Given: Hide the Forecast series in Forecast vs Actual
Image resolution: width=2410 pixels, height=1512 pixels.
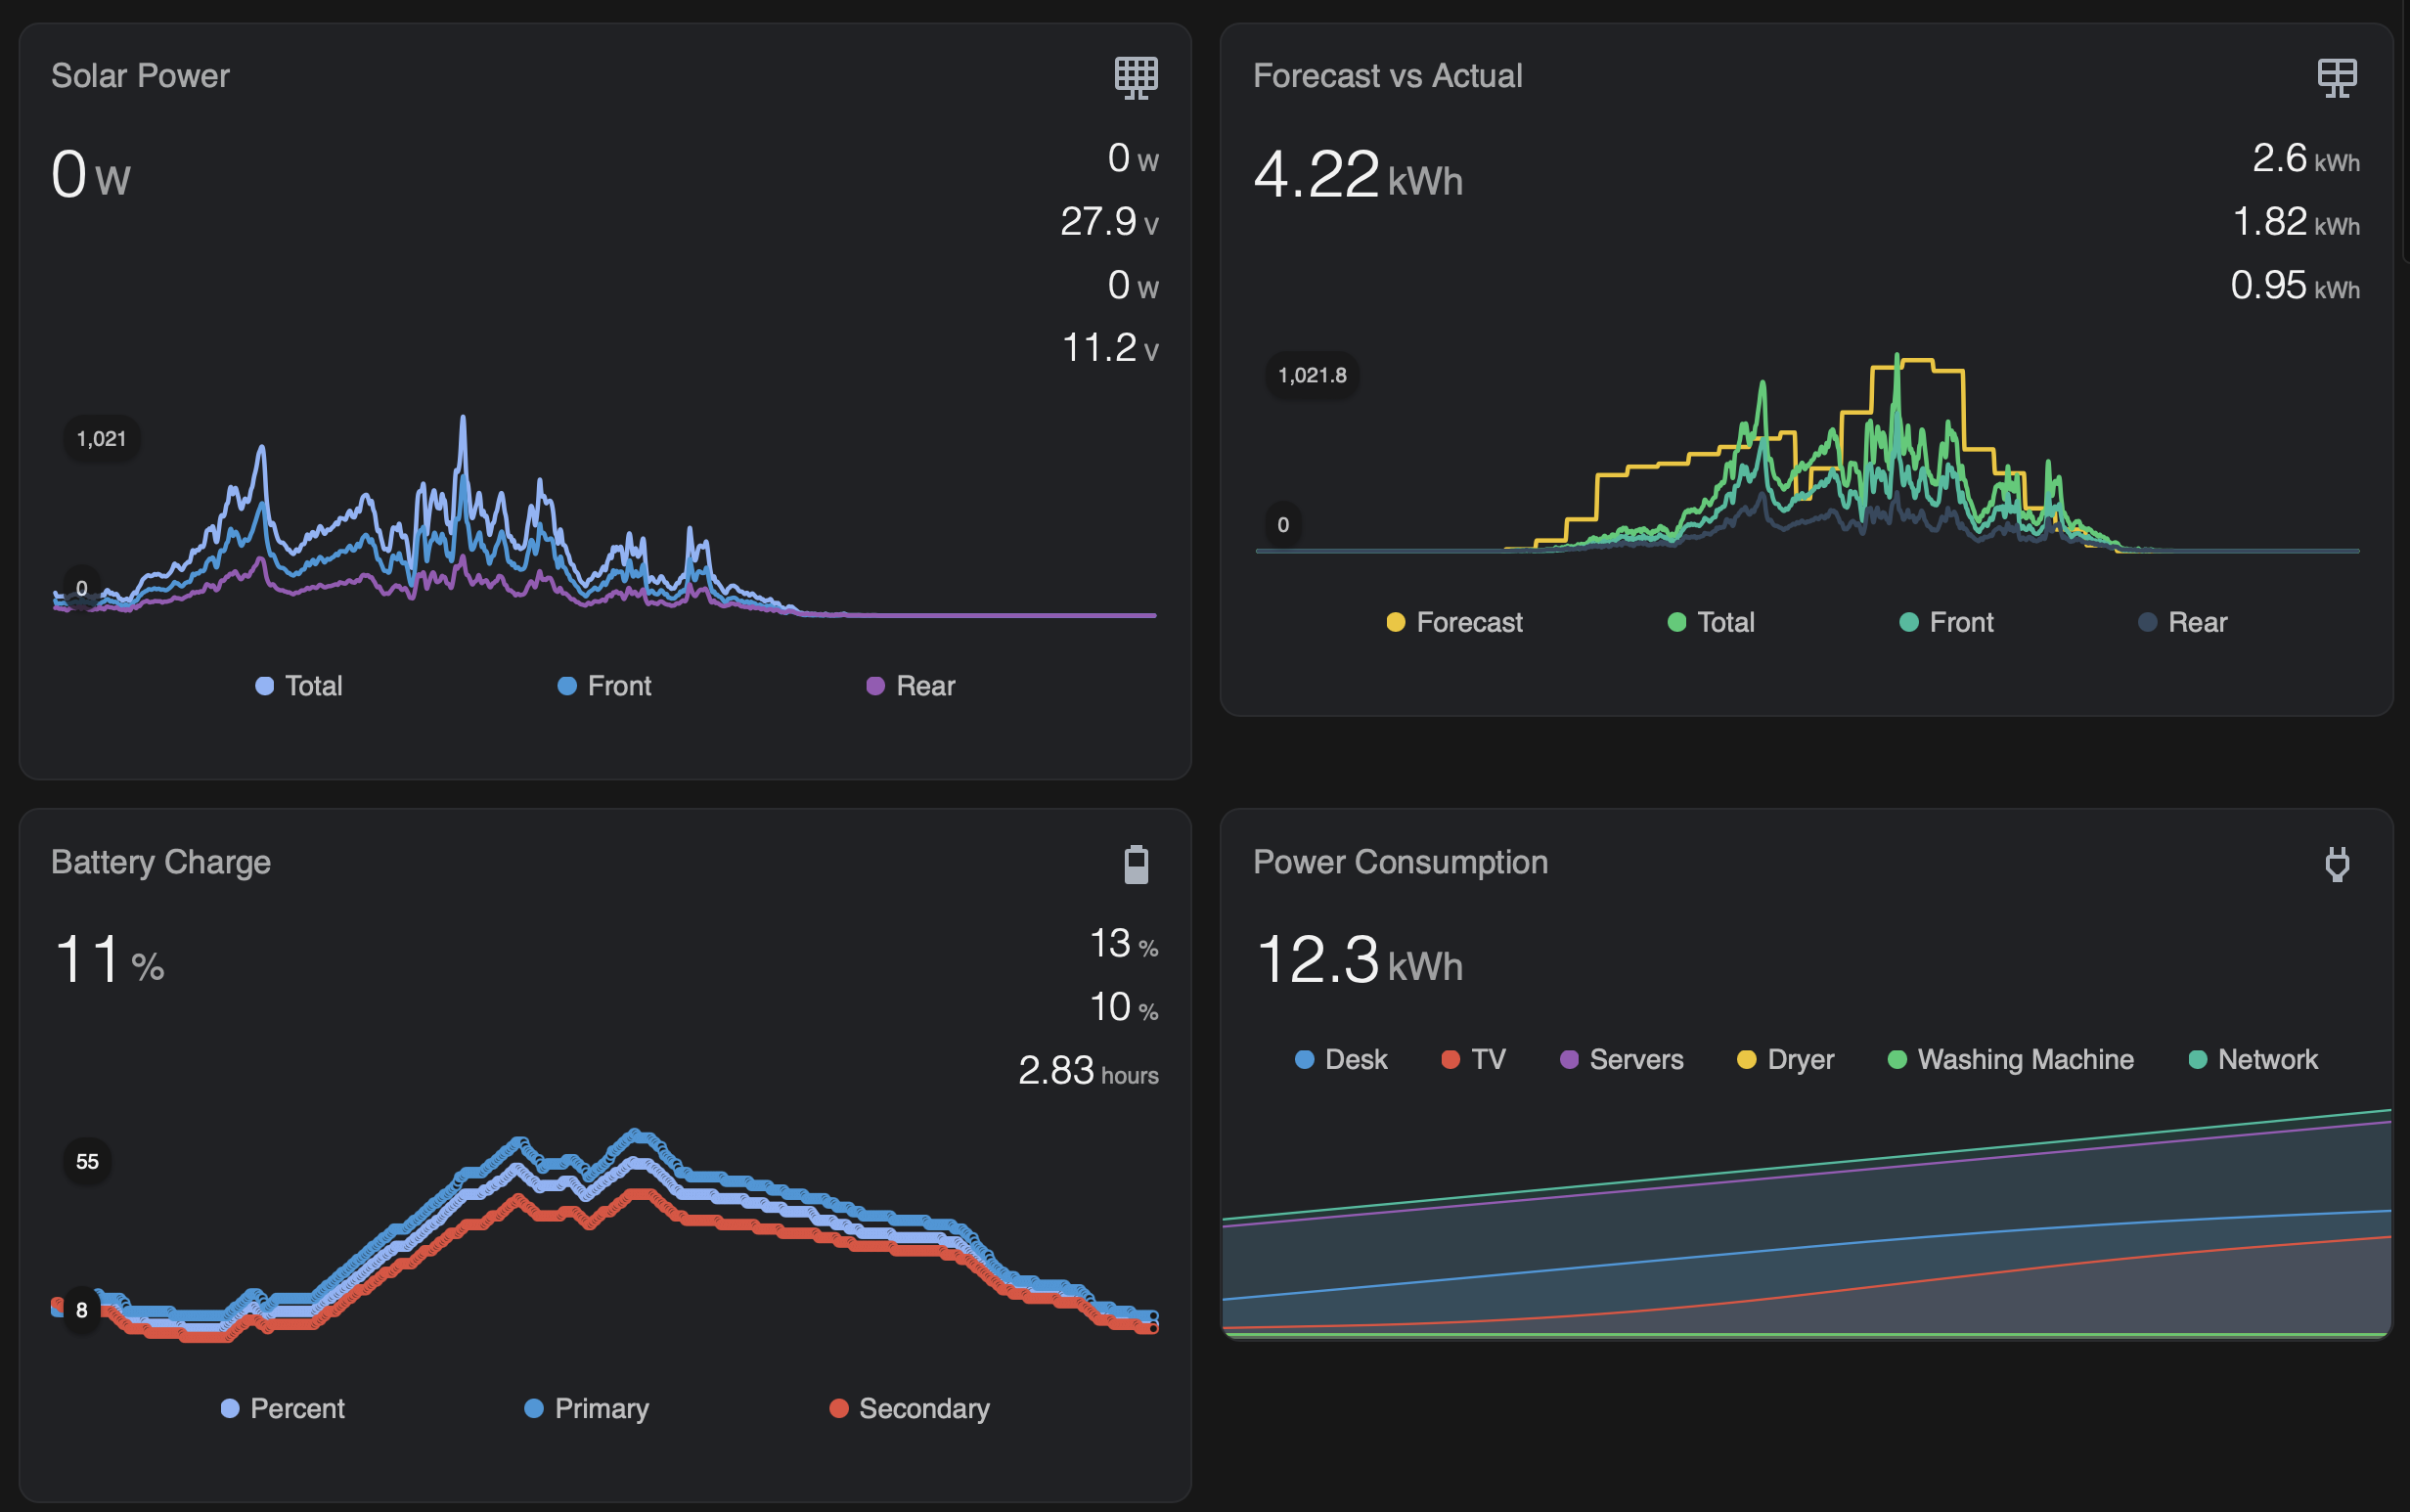Looking at the screenshot, I should 1454,622.
